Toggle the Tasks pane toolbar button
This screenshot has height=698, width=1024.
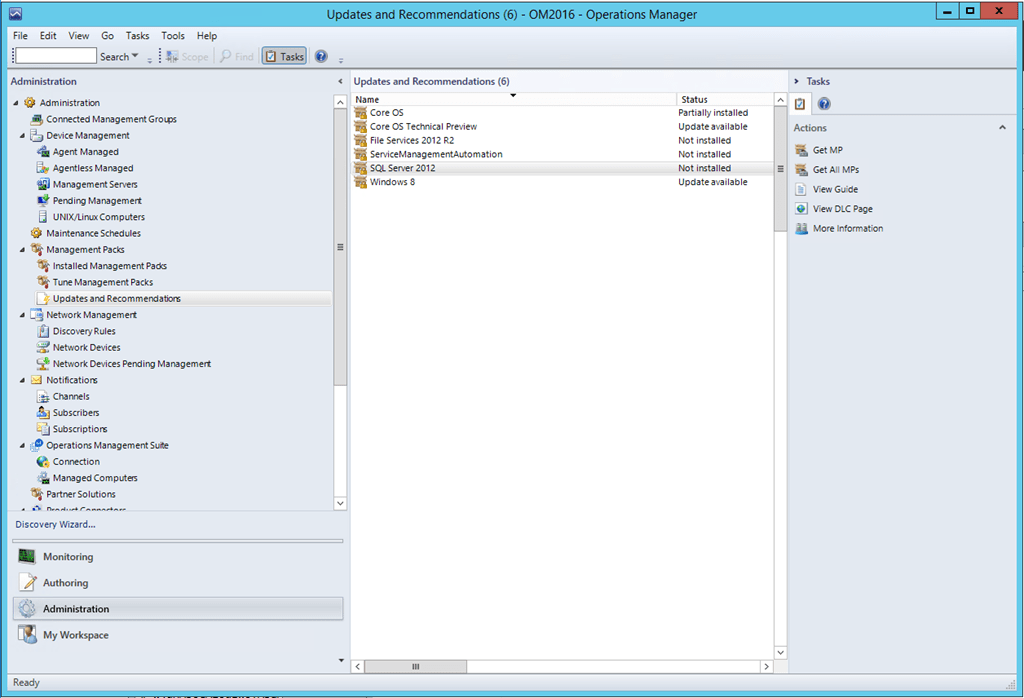pyautogui.click(x=285, y=56)
